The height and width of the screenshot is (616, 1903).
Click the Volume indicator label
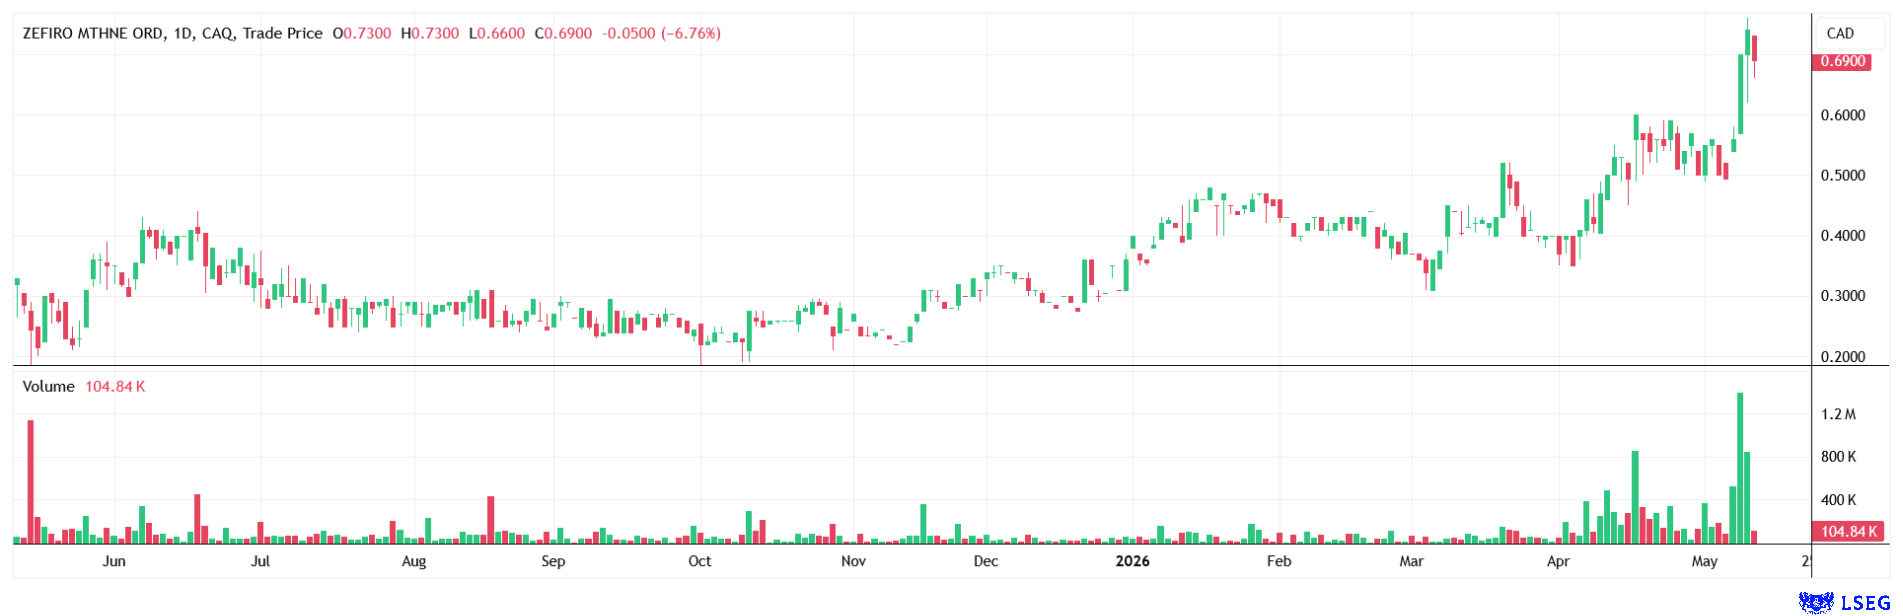[48, 386]
